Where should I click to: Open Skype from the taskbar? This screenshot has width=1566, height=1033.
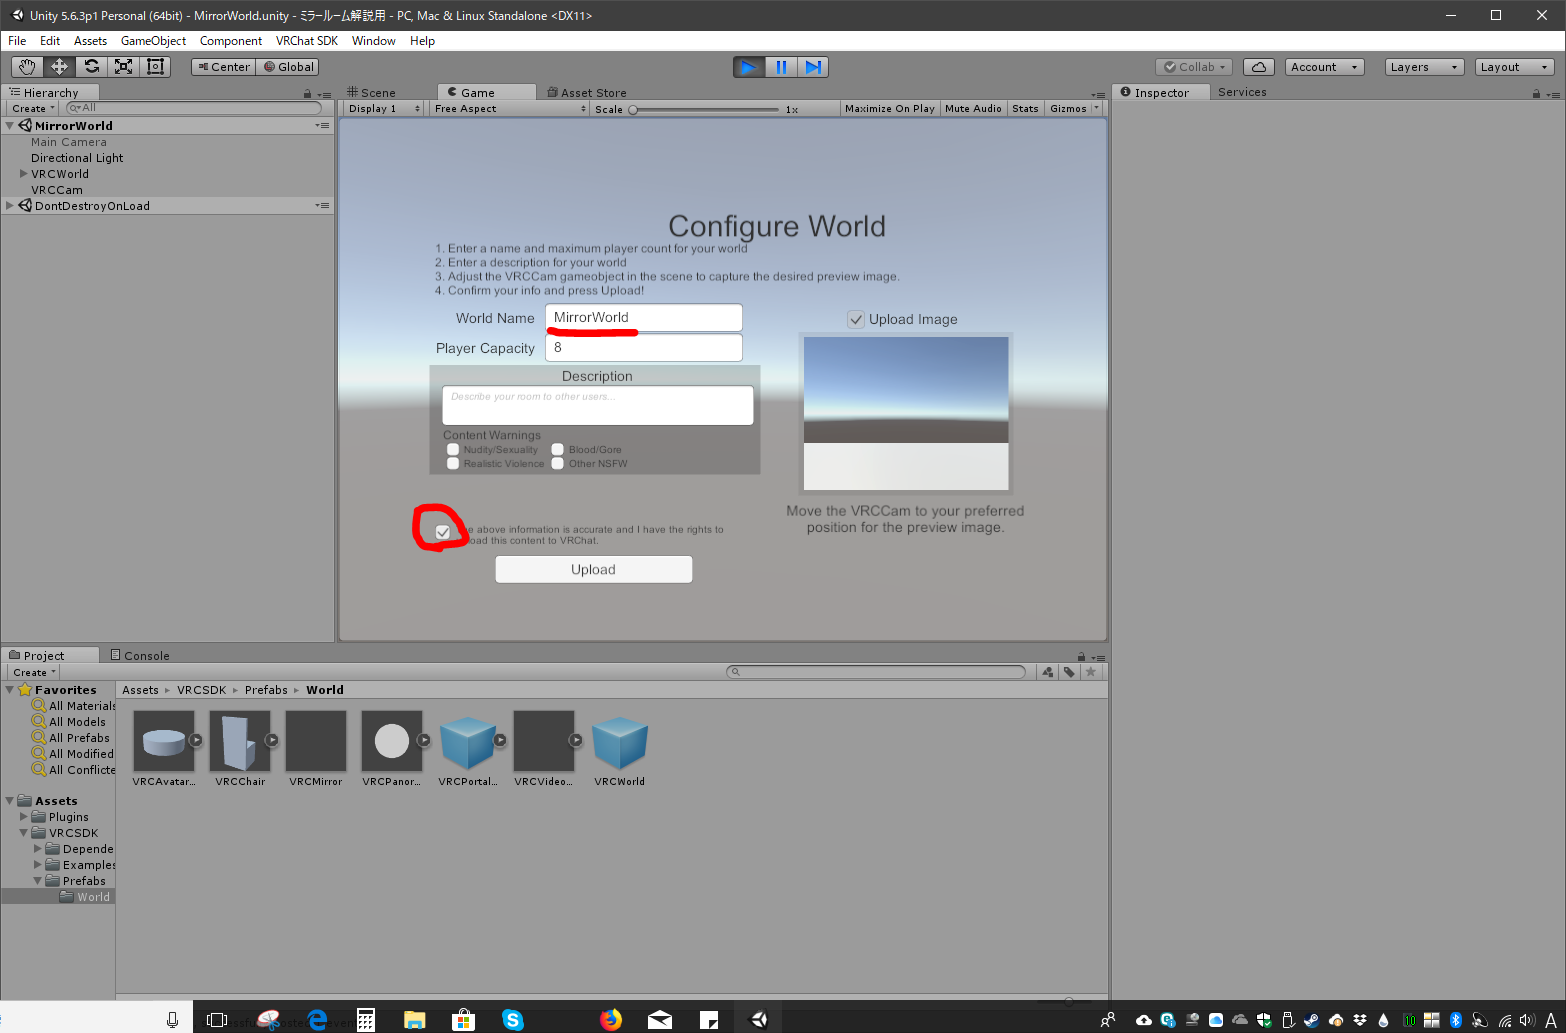point(513,1019)
